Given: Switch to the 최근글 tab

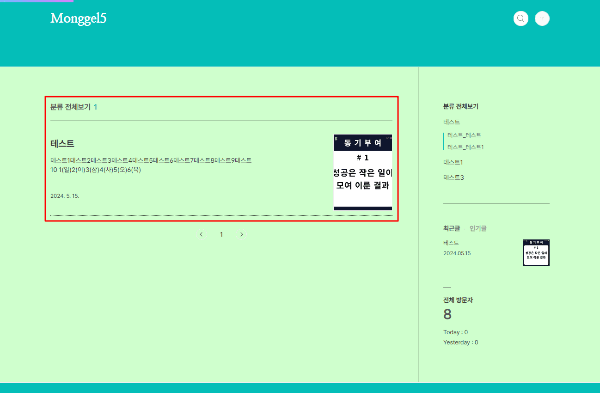Looking at the screenshot, I should [x=452, y=228].
